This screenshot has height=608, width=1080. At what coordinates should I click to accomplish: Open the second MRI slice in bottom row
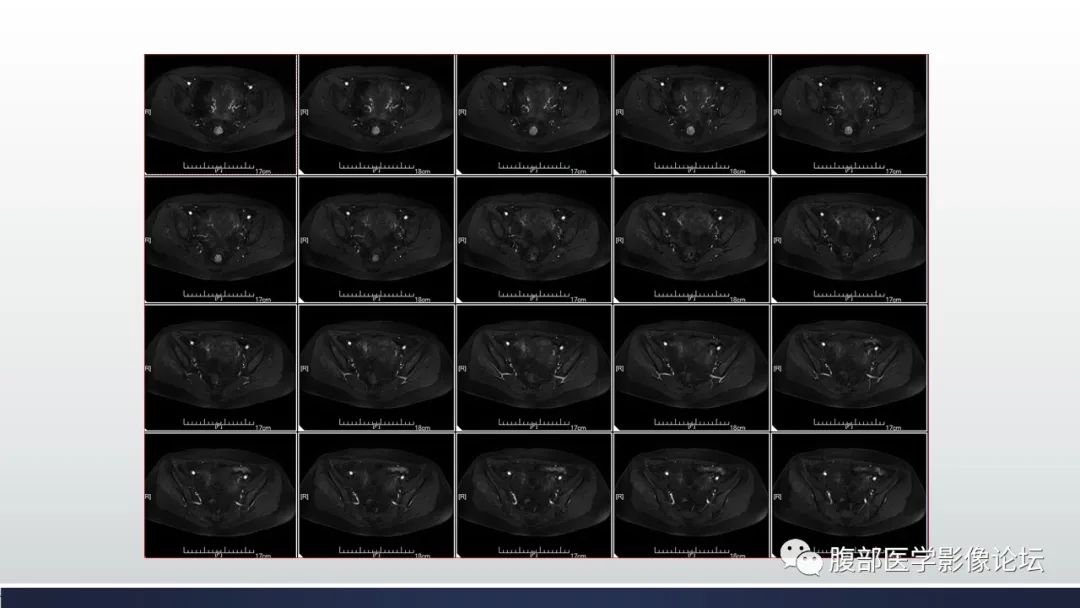point(377,495)
